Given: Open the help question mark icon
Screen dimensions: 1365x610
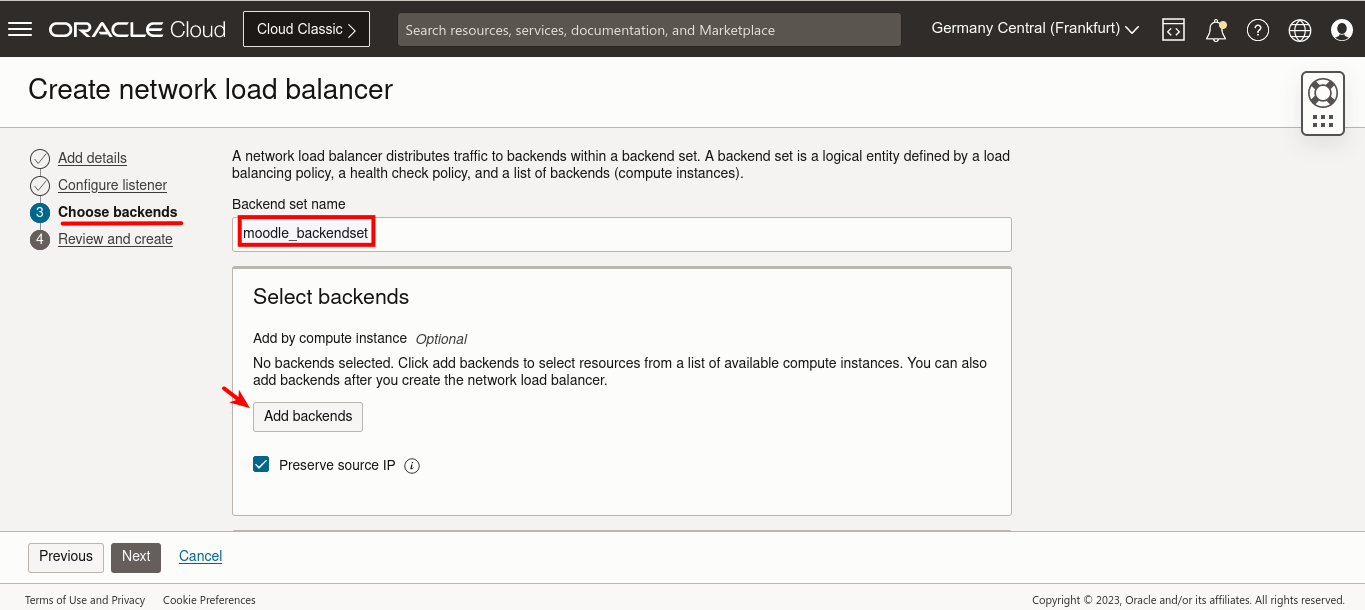Looking at the screenshot, I should (1257, 29).
